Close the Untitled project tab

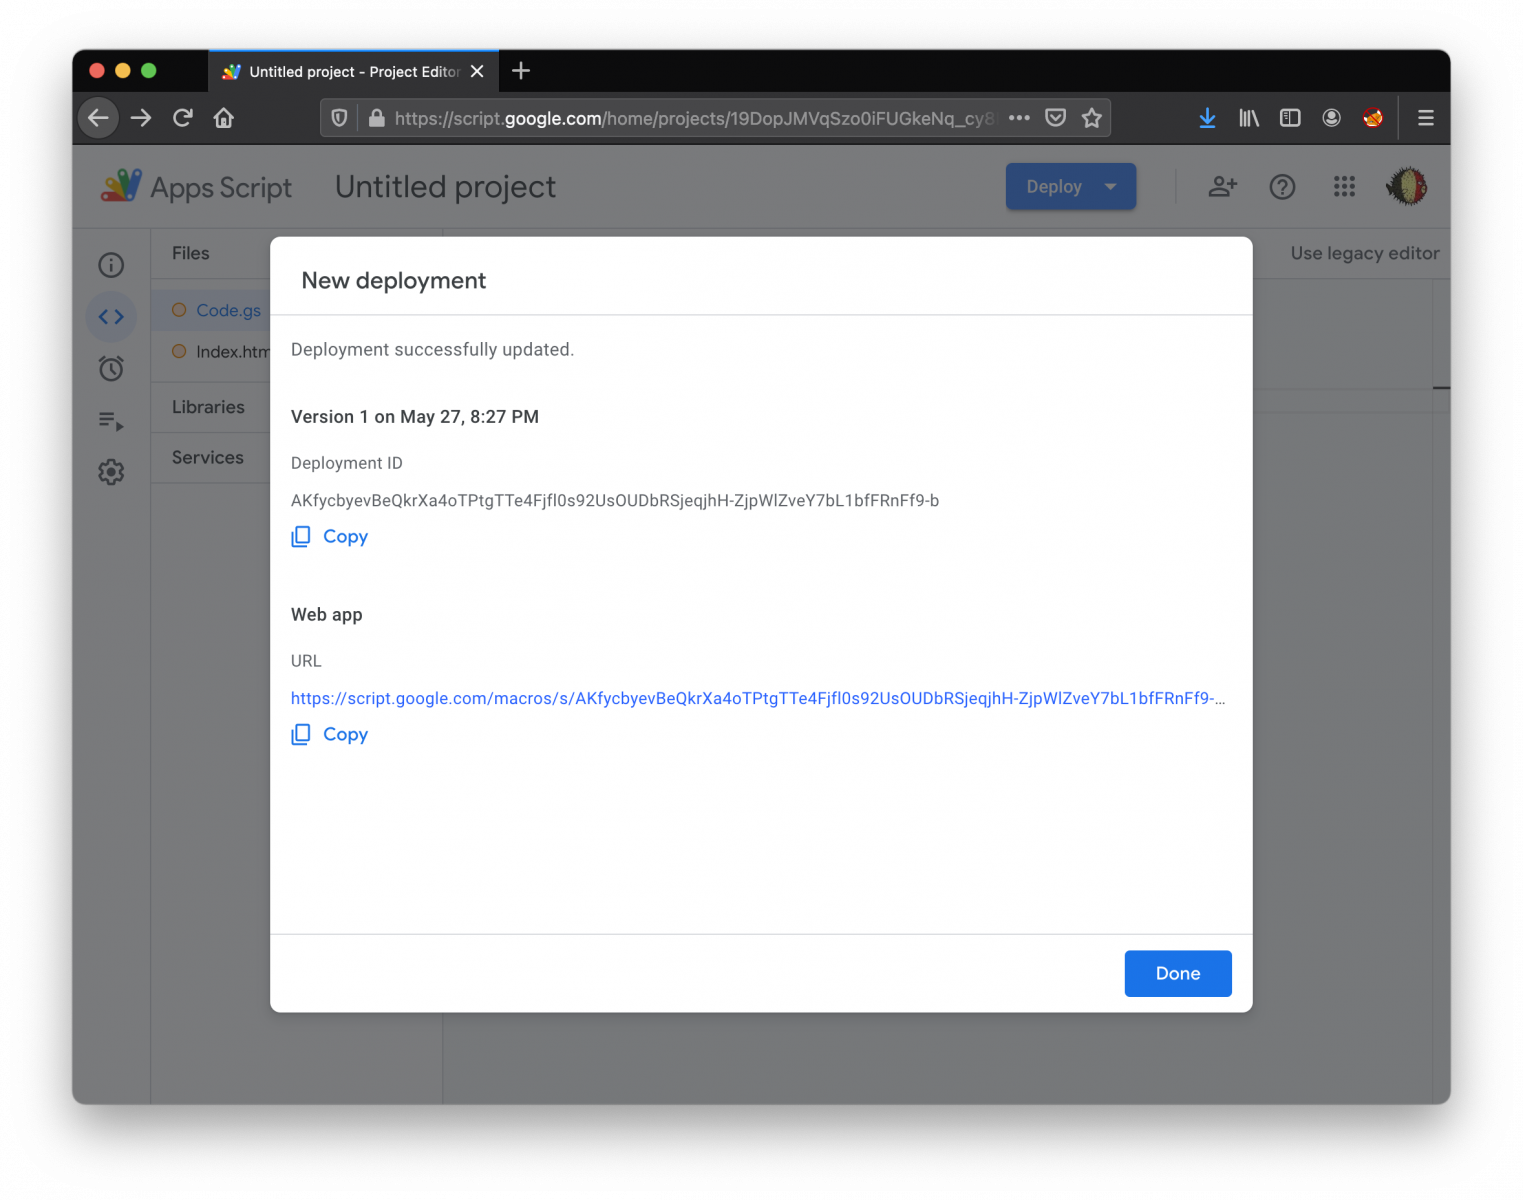point(477,72)
